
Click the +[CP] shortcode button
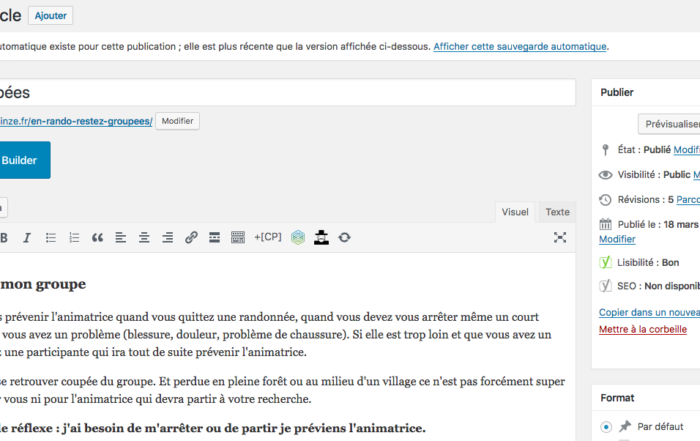[x=268, y=237]
